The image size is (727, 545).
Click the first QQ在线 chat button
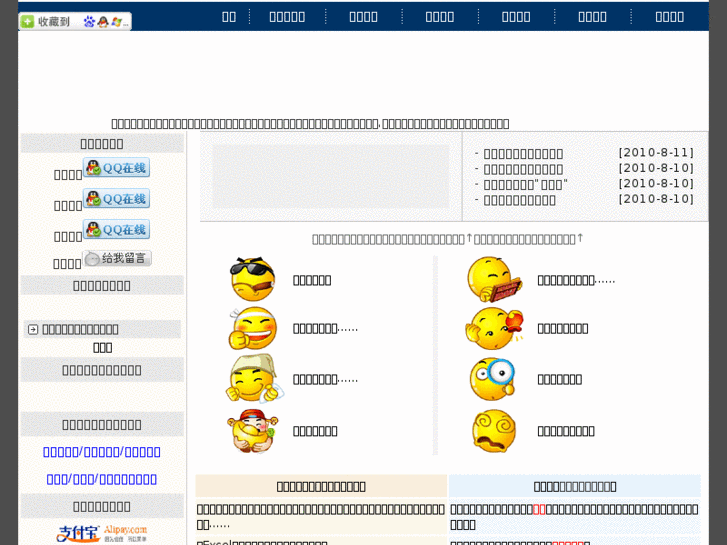(116, 167)
